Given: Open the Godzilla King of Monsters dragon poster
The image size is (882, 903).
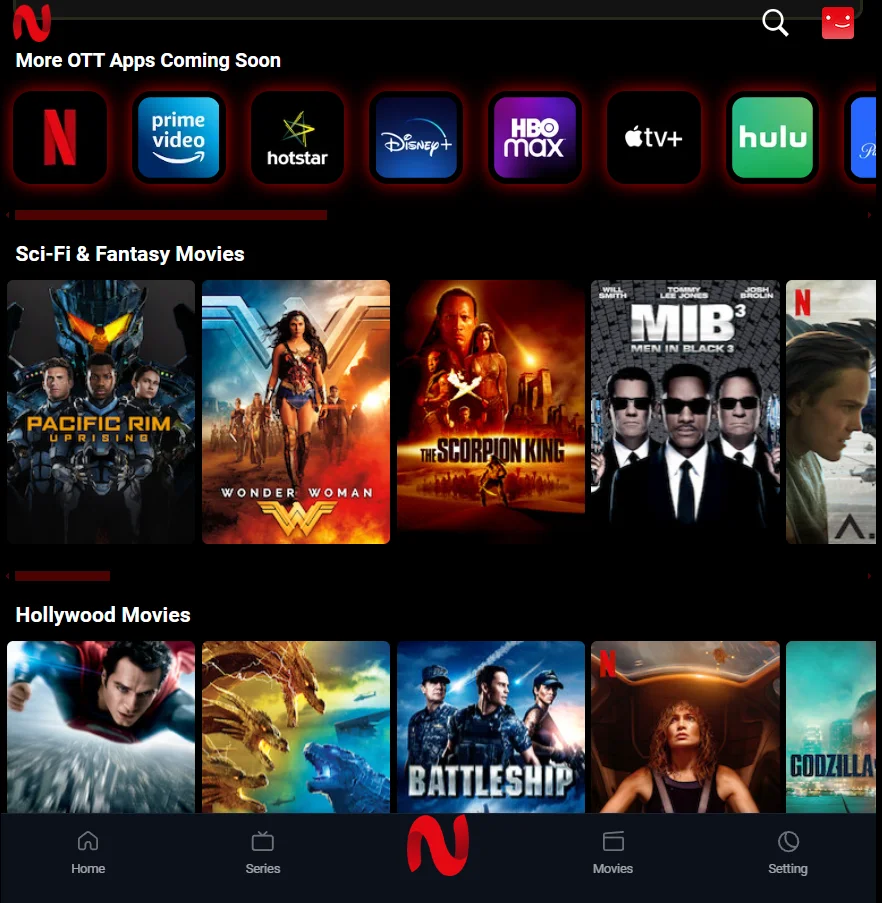Looking at the screenshot, I should click(296, 727).
